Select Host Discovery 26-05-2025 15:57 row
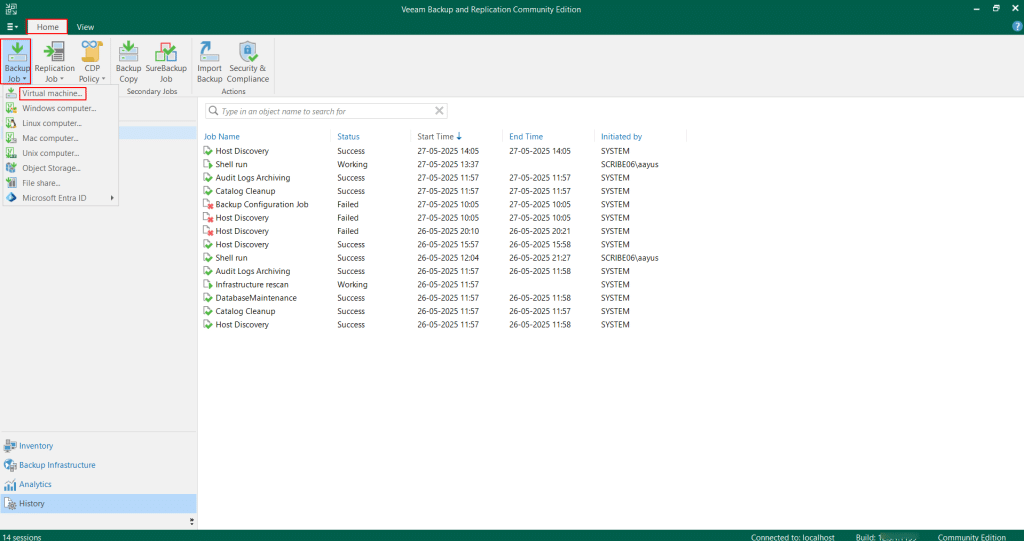Screen dimensions: 1024x541 444,244
